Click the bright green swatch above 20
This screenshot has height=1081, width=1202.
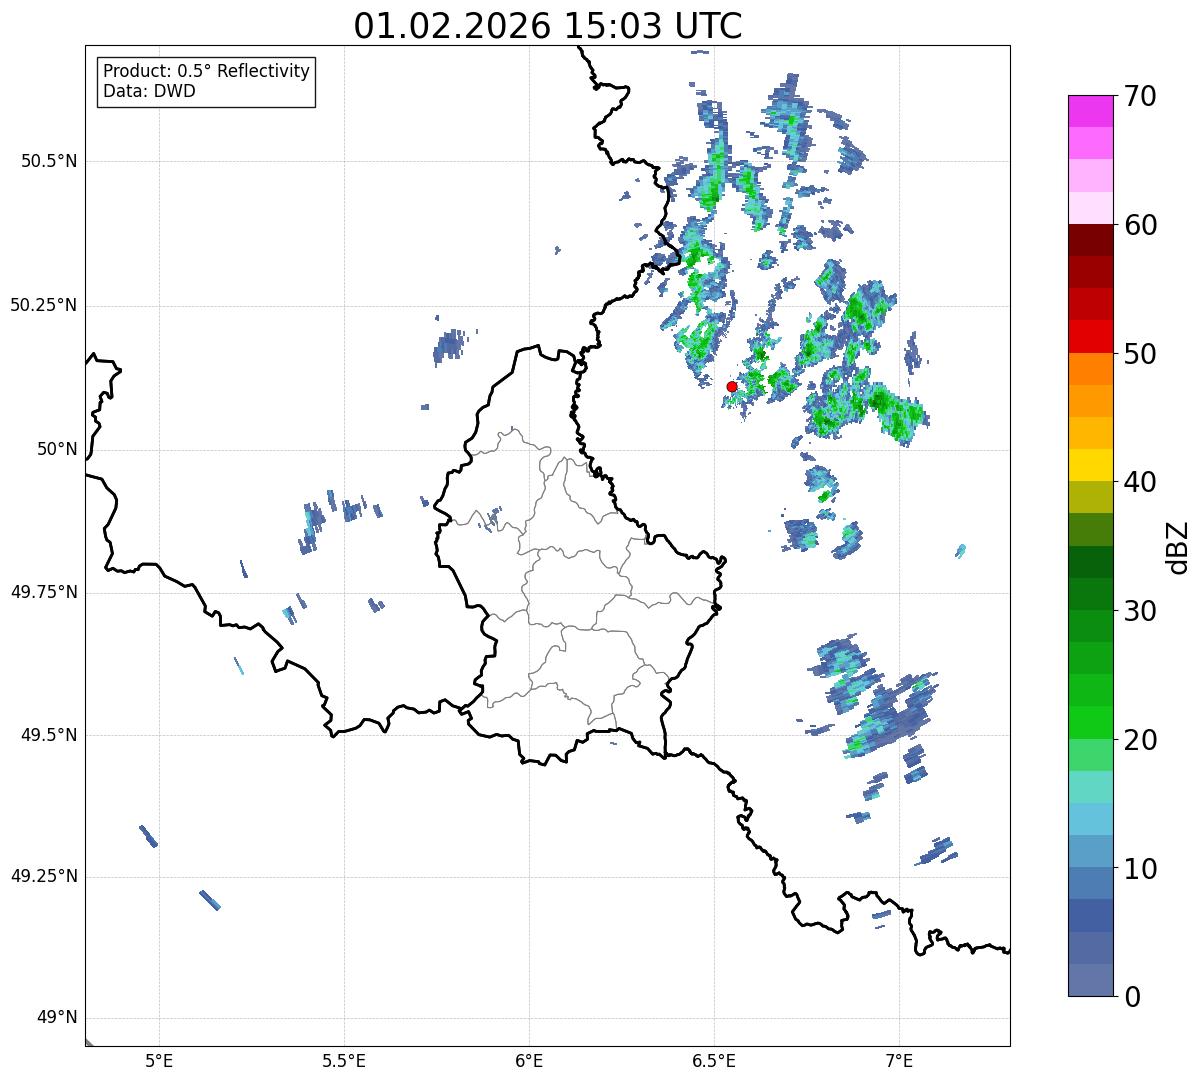(x=1091, y=722)
